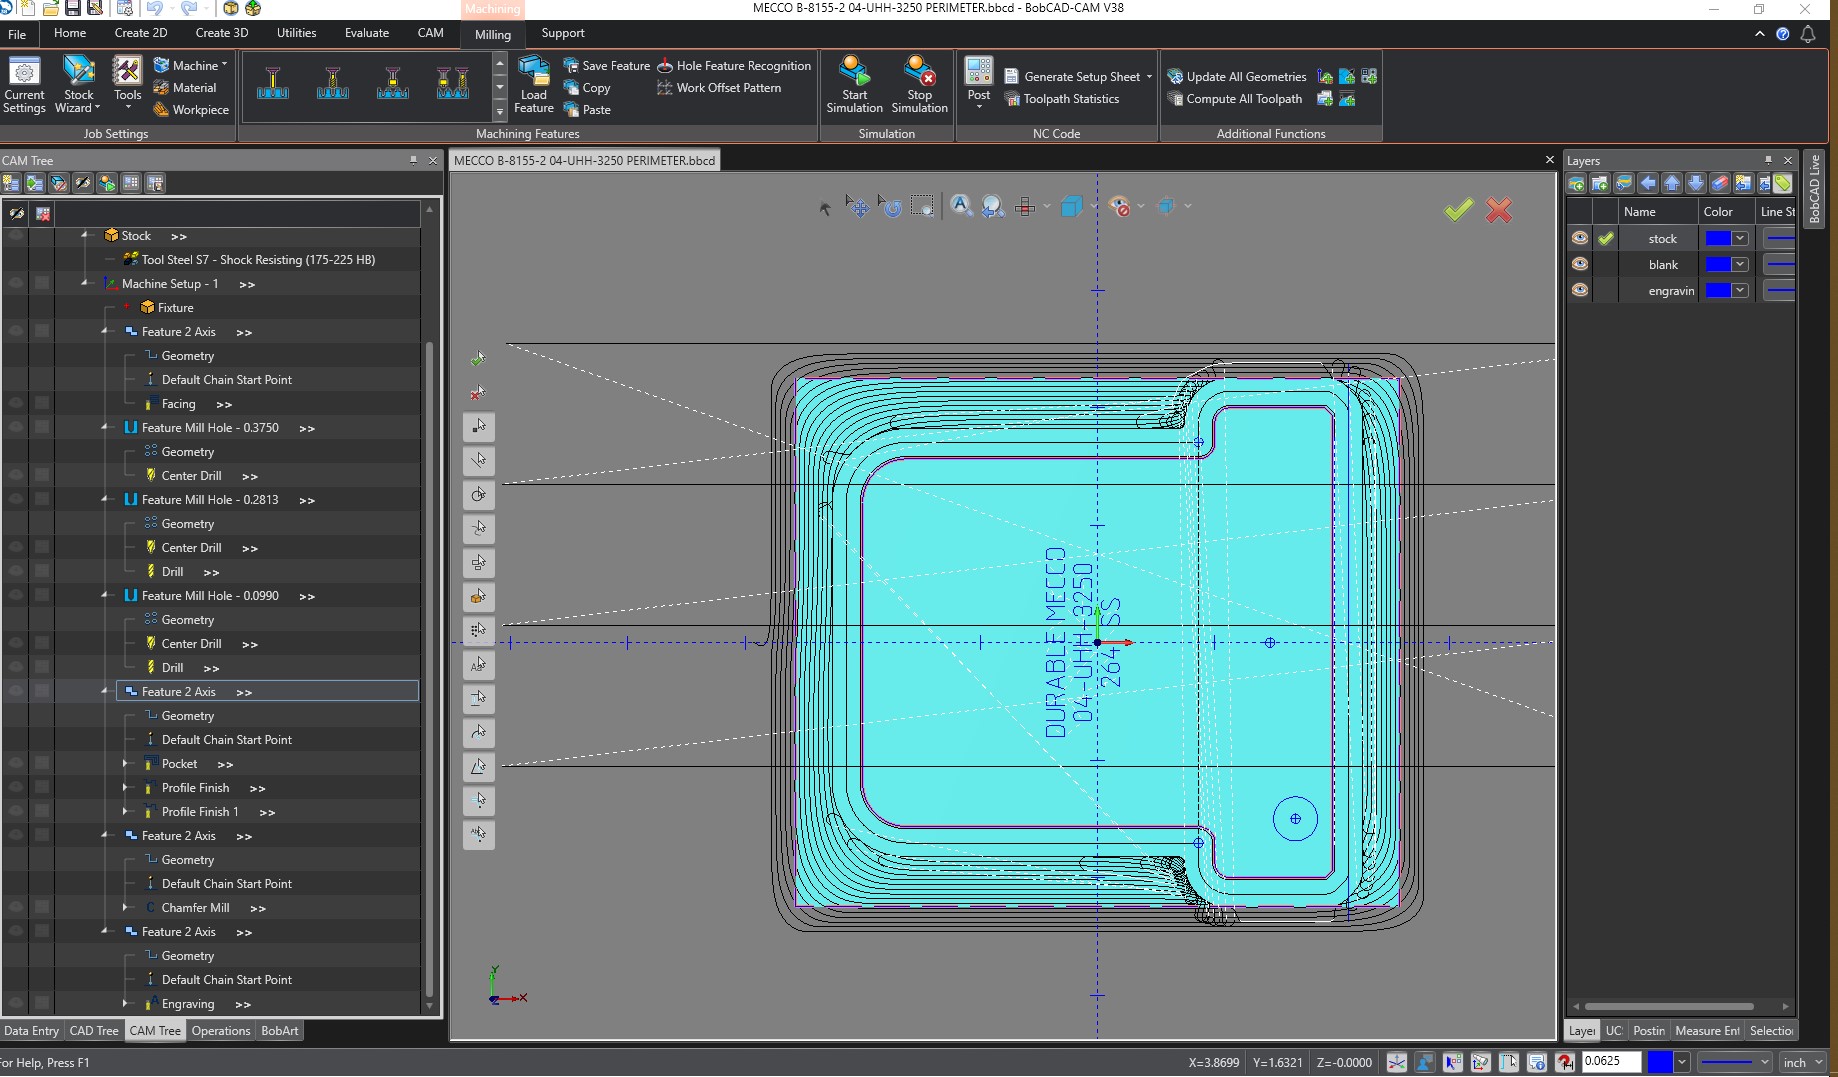This screenshot has width=1838, height=1077.
Task: Expand the Pocket operation in tree
Action: (125, 764)
